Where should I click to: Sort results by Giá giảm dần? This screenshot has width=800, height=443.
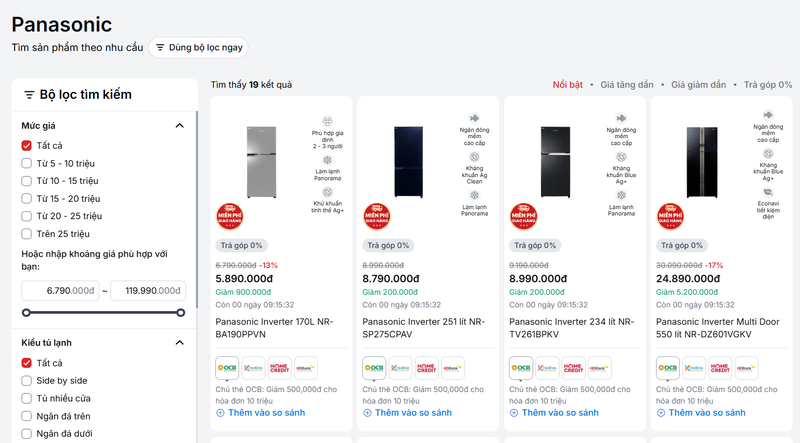click(698, 85)
